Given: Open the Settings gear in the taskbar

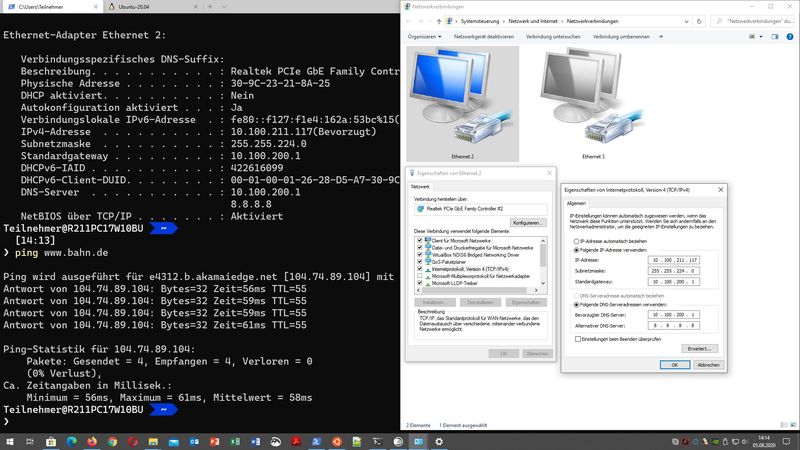Looking at the screenshot, I should coord(439,442).
